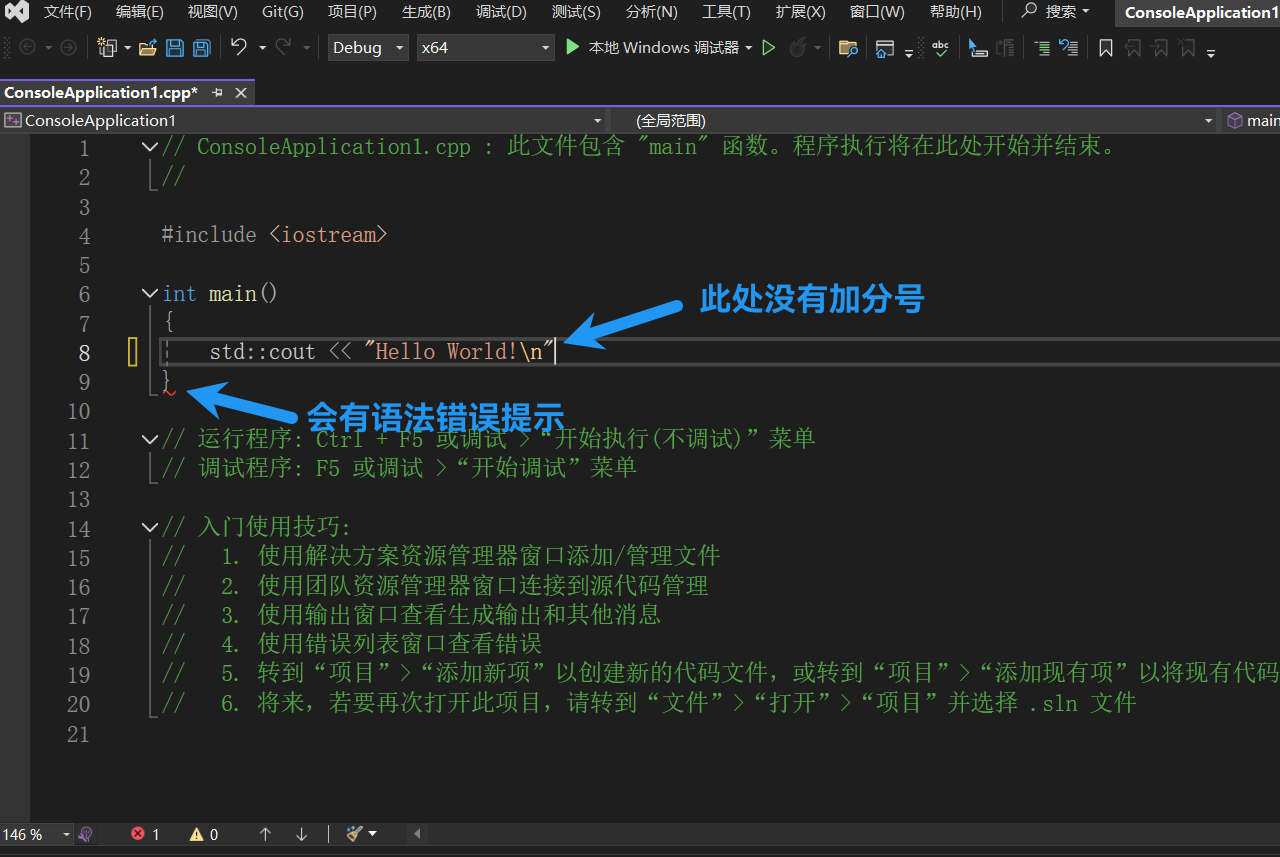Collapse the int main() code block
The image size is (1280, 857).
pyautogui.click(x=150, y=293)
